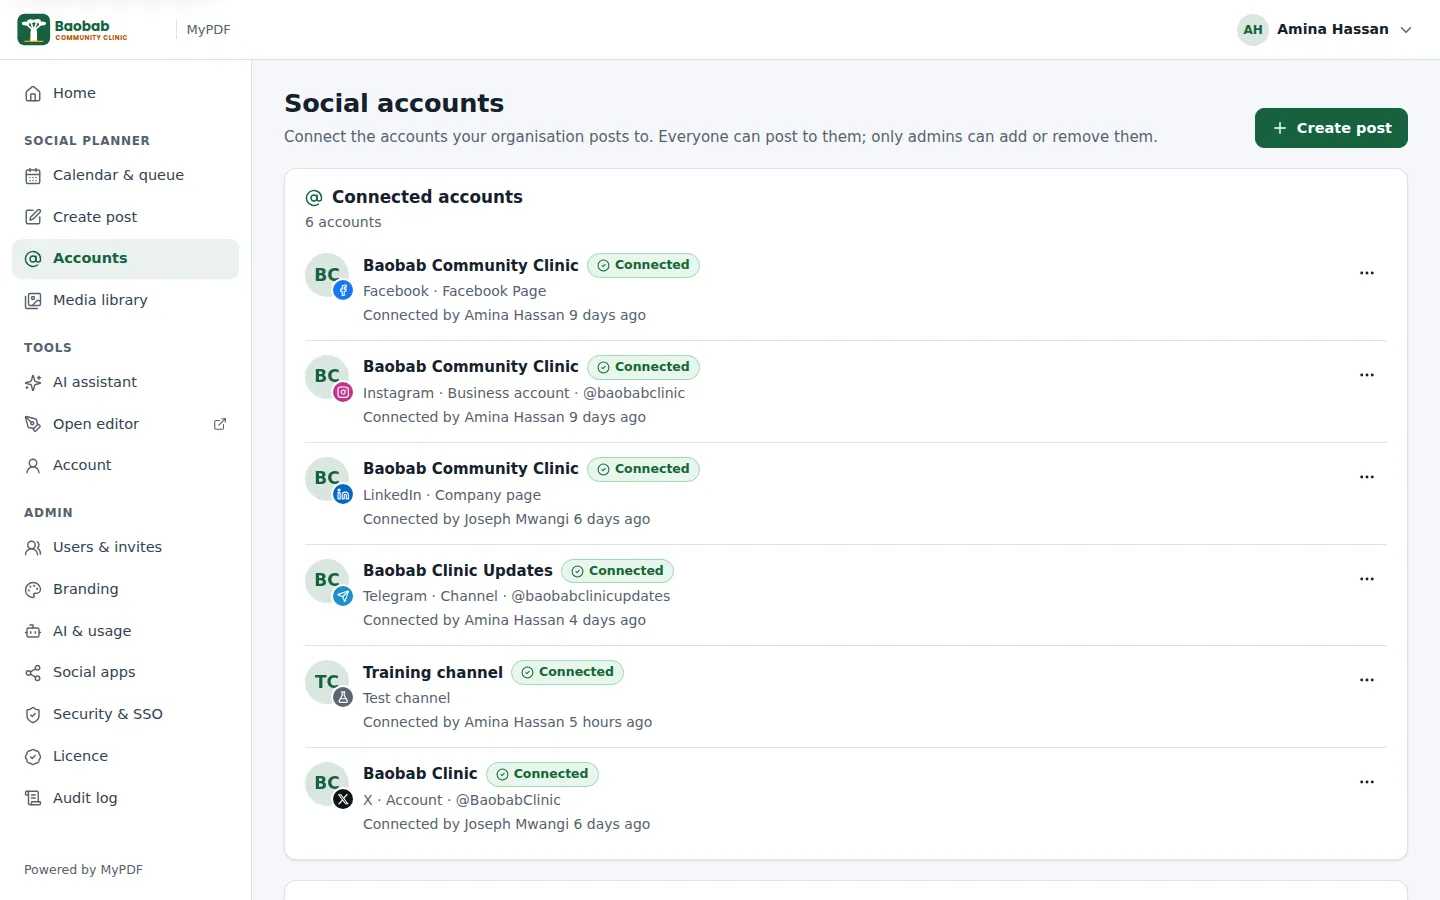Click the Baobab Clinic Updates account name

click(x=457, y=570)
